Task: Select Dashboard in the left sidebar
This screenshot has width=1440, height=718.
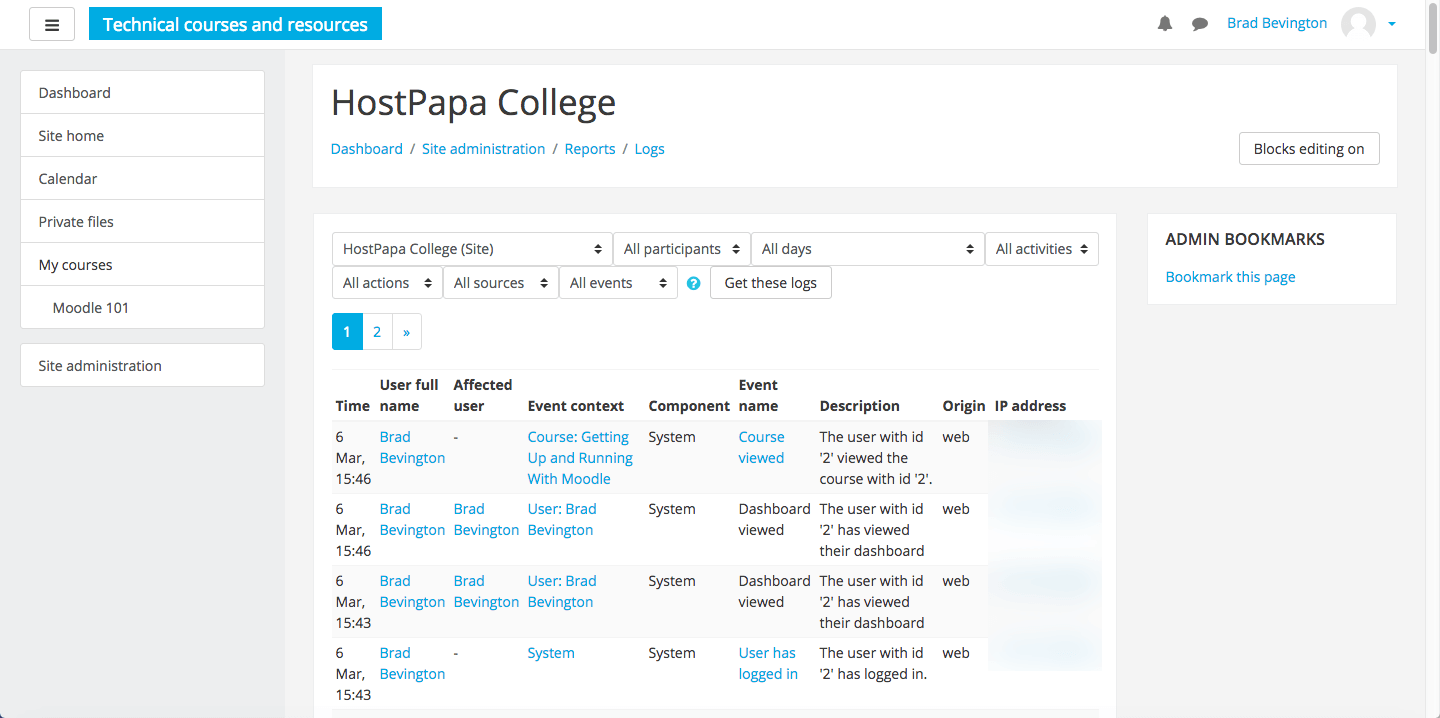Action: [x=142, y=92]
